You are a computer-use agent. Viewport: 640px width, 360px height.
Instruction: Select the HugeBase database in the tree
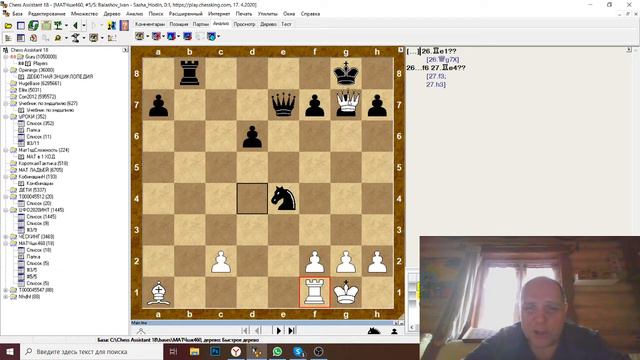pos(40,83)
